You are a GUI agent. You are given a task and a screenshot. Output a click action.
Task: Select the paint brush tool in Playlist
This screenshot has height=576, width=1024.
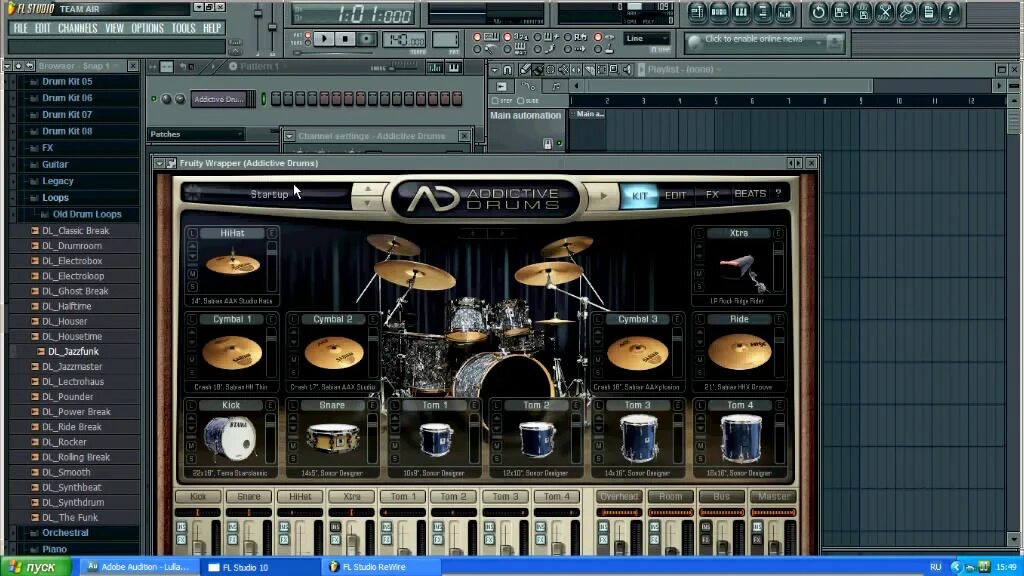tap(537, 69)
